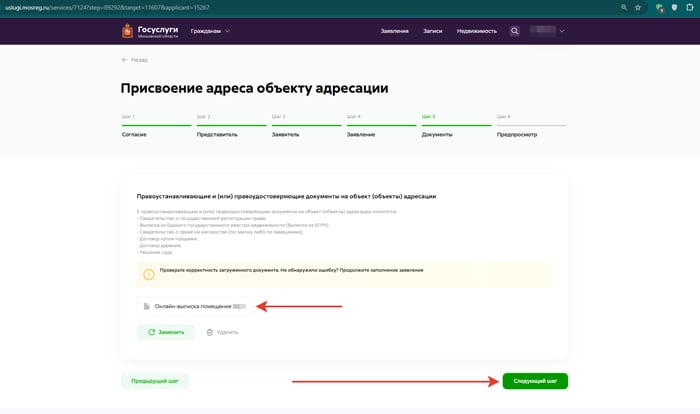Click the Предыдущий шаг button

[154, 381]
